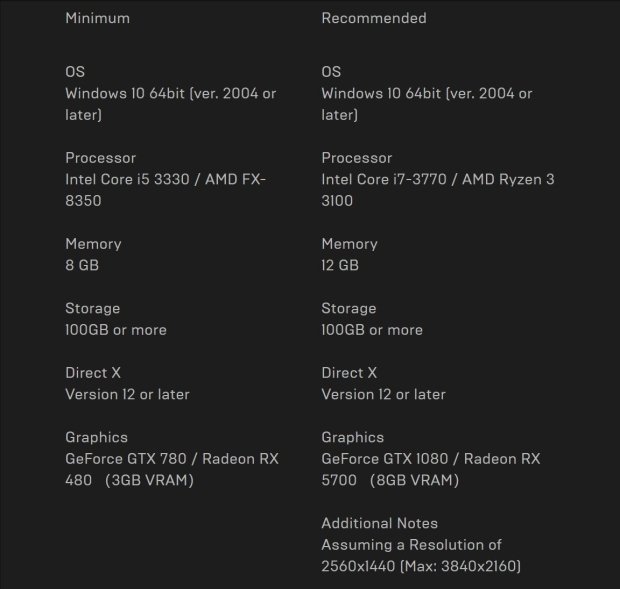Click recommended Version 12 or later text

tap(384, 395)
